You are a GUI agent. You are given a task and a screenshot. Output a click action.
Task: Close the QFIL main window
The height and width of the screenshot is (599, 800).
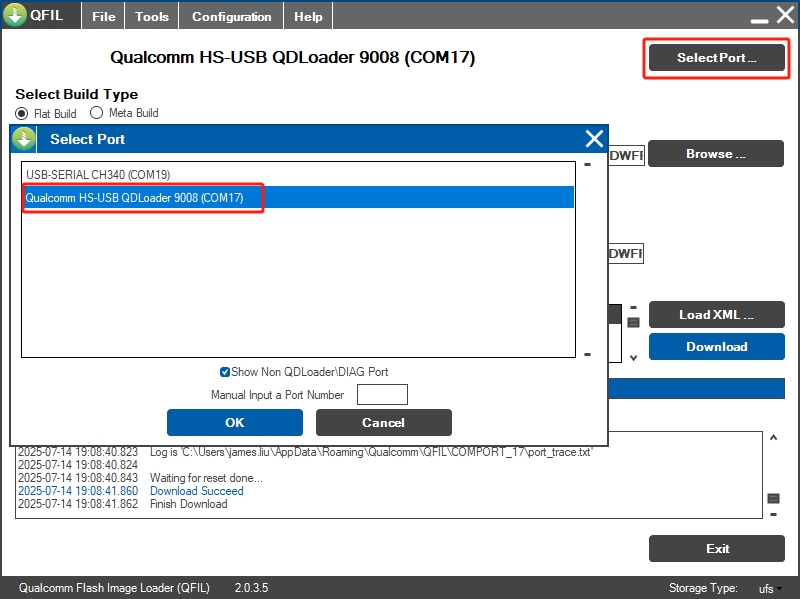pyautogui.click(x=784, y=16)
